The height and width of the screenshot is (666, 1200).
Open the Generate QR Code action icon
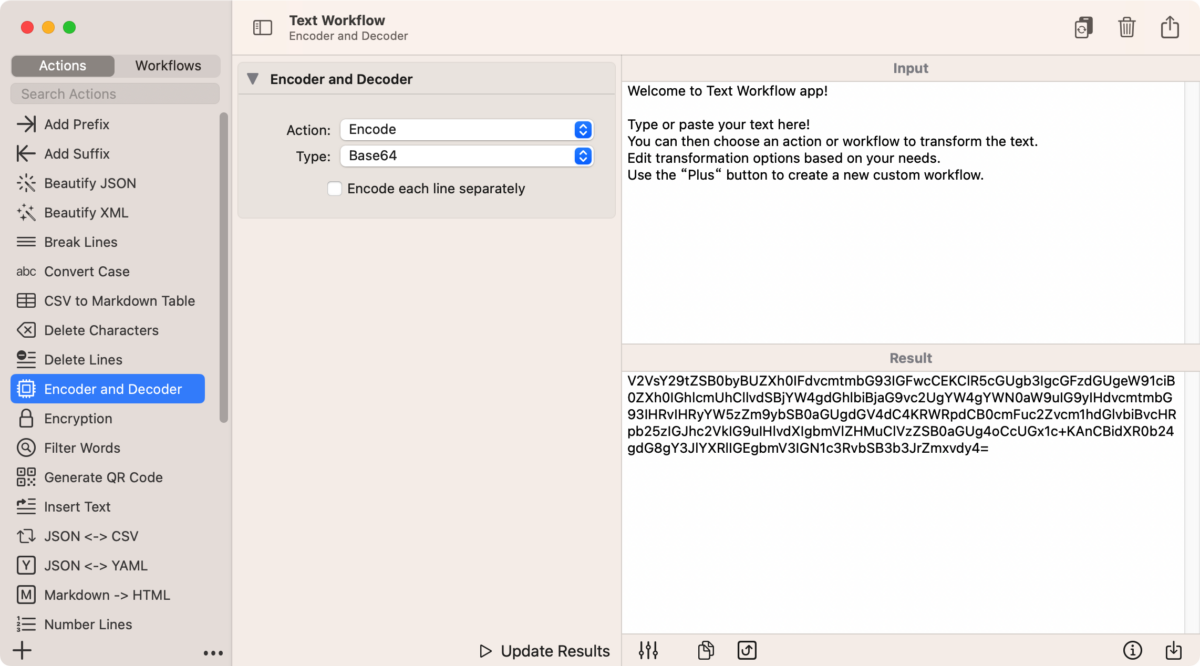(x=26, y=477)
